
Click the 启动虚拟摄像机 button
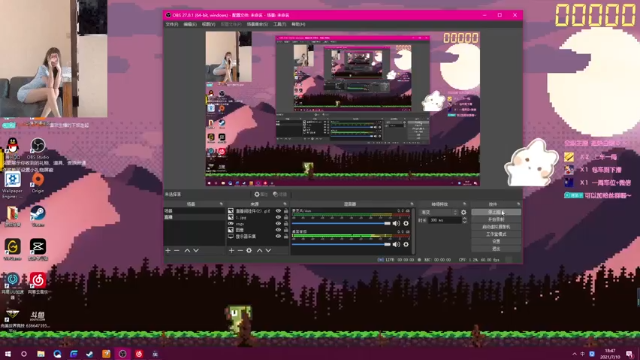pos(496,227)
